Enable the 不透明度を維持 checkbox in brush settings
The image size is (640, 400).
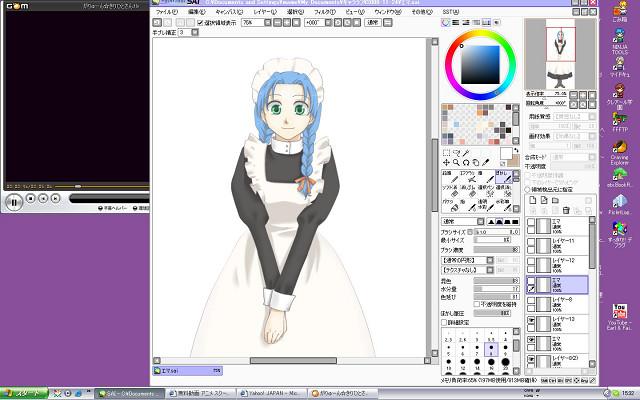476,304
